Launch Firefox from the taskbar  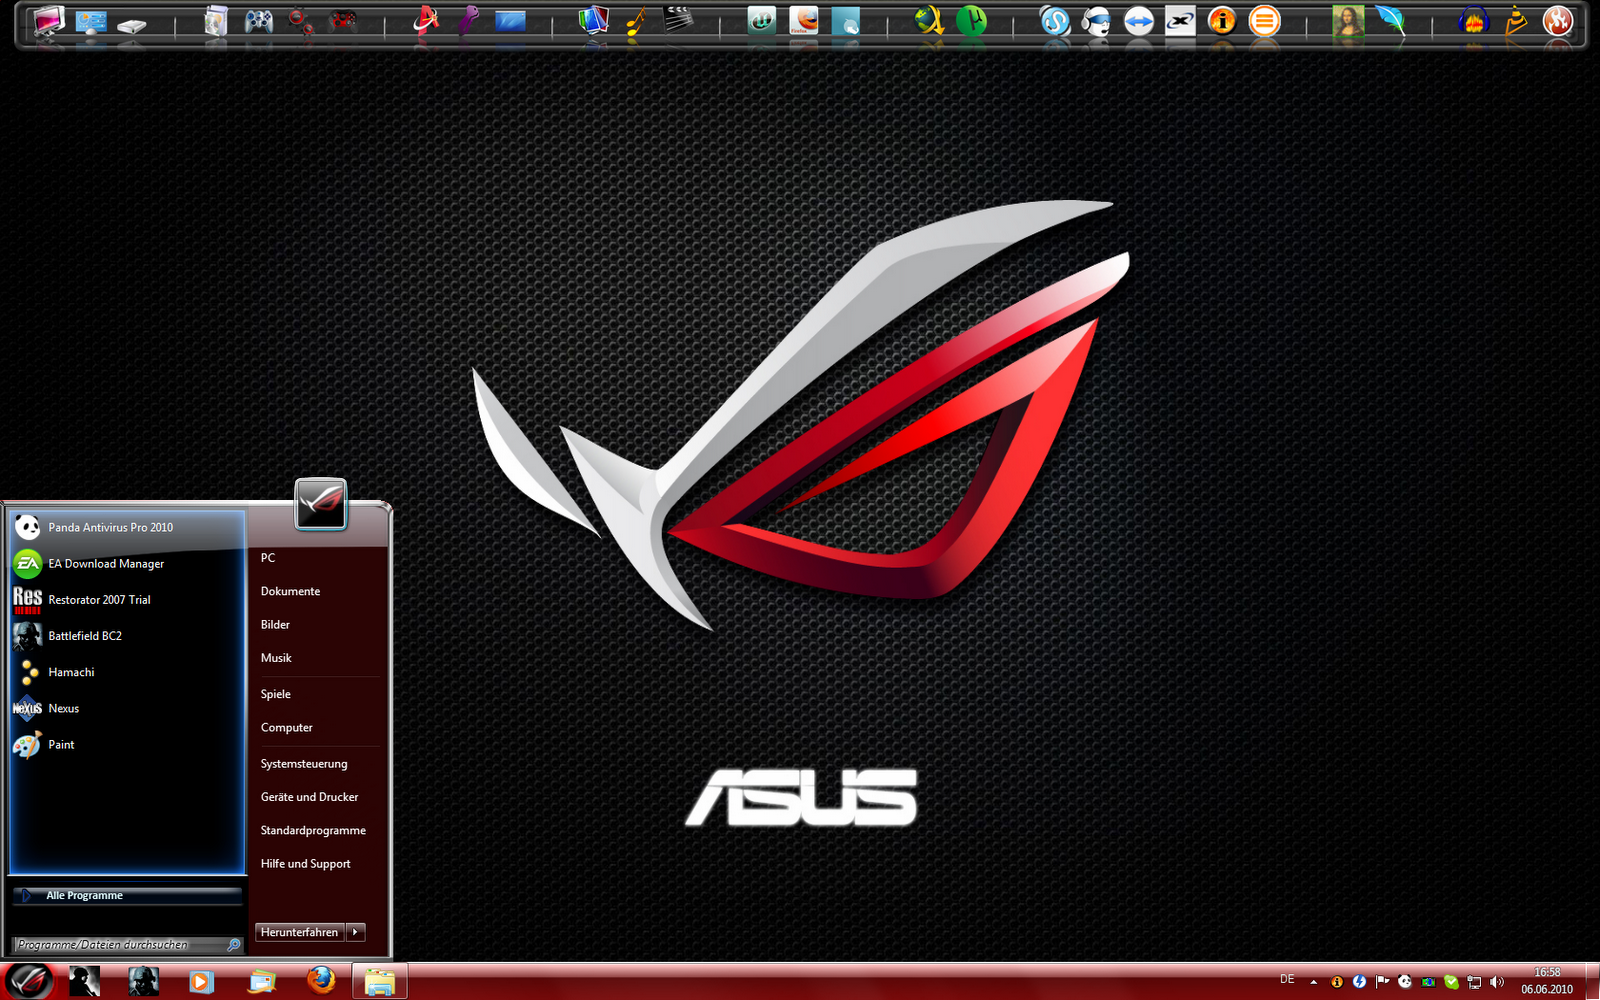point(321,980)
